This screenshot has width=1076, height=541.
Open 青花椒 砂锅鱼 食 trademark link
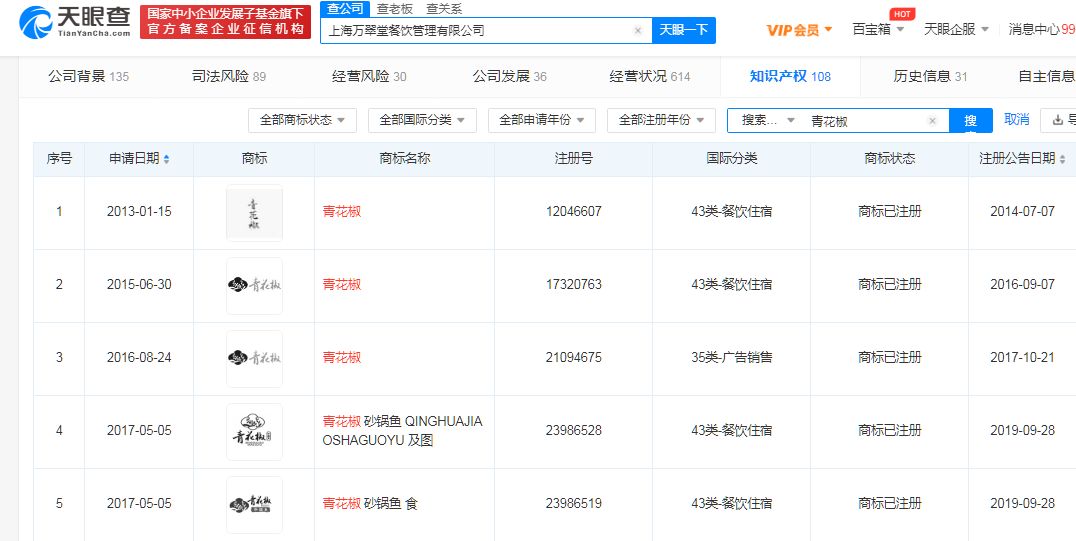pyautogui.click(x=370, y=503)
